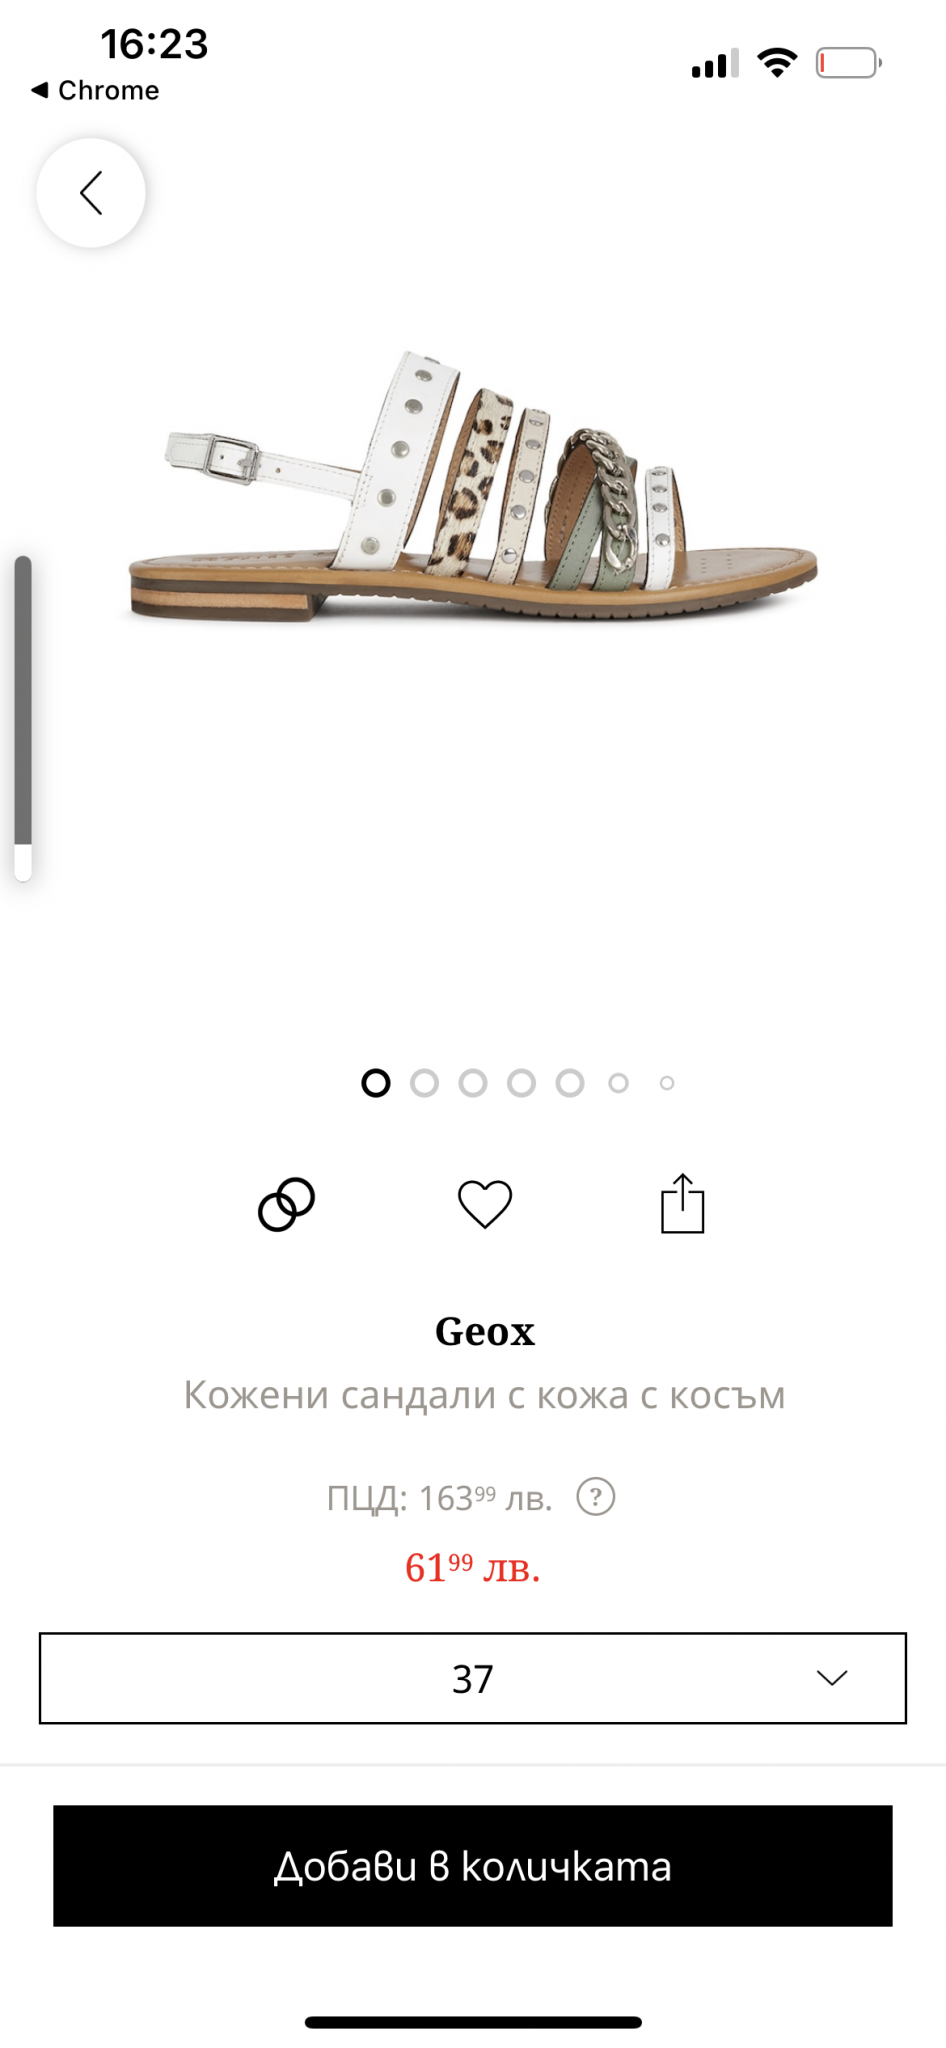Select the third image gallery dot
This screenshot has height=2048, width=946.
click(x=473, y=1083)
